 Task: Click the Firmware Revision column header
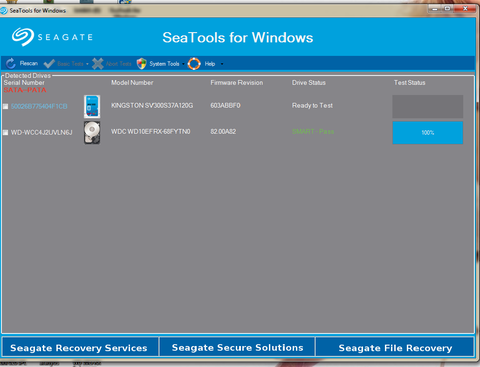pos(237,82)
